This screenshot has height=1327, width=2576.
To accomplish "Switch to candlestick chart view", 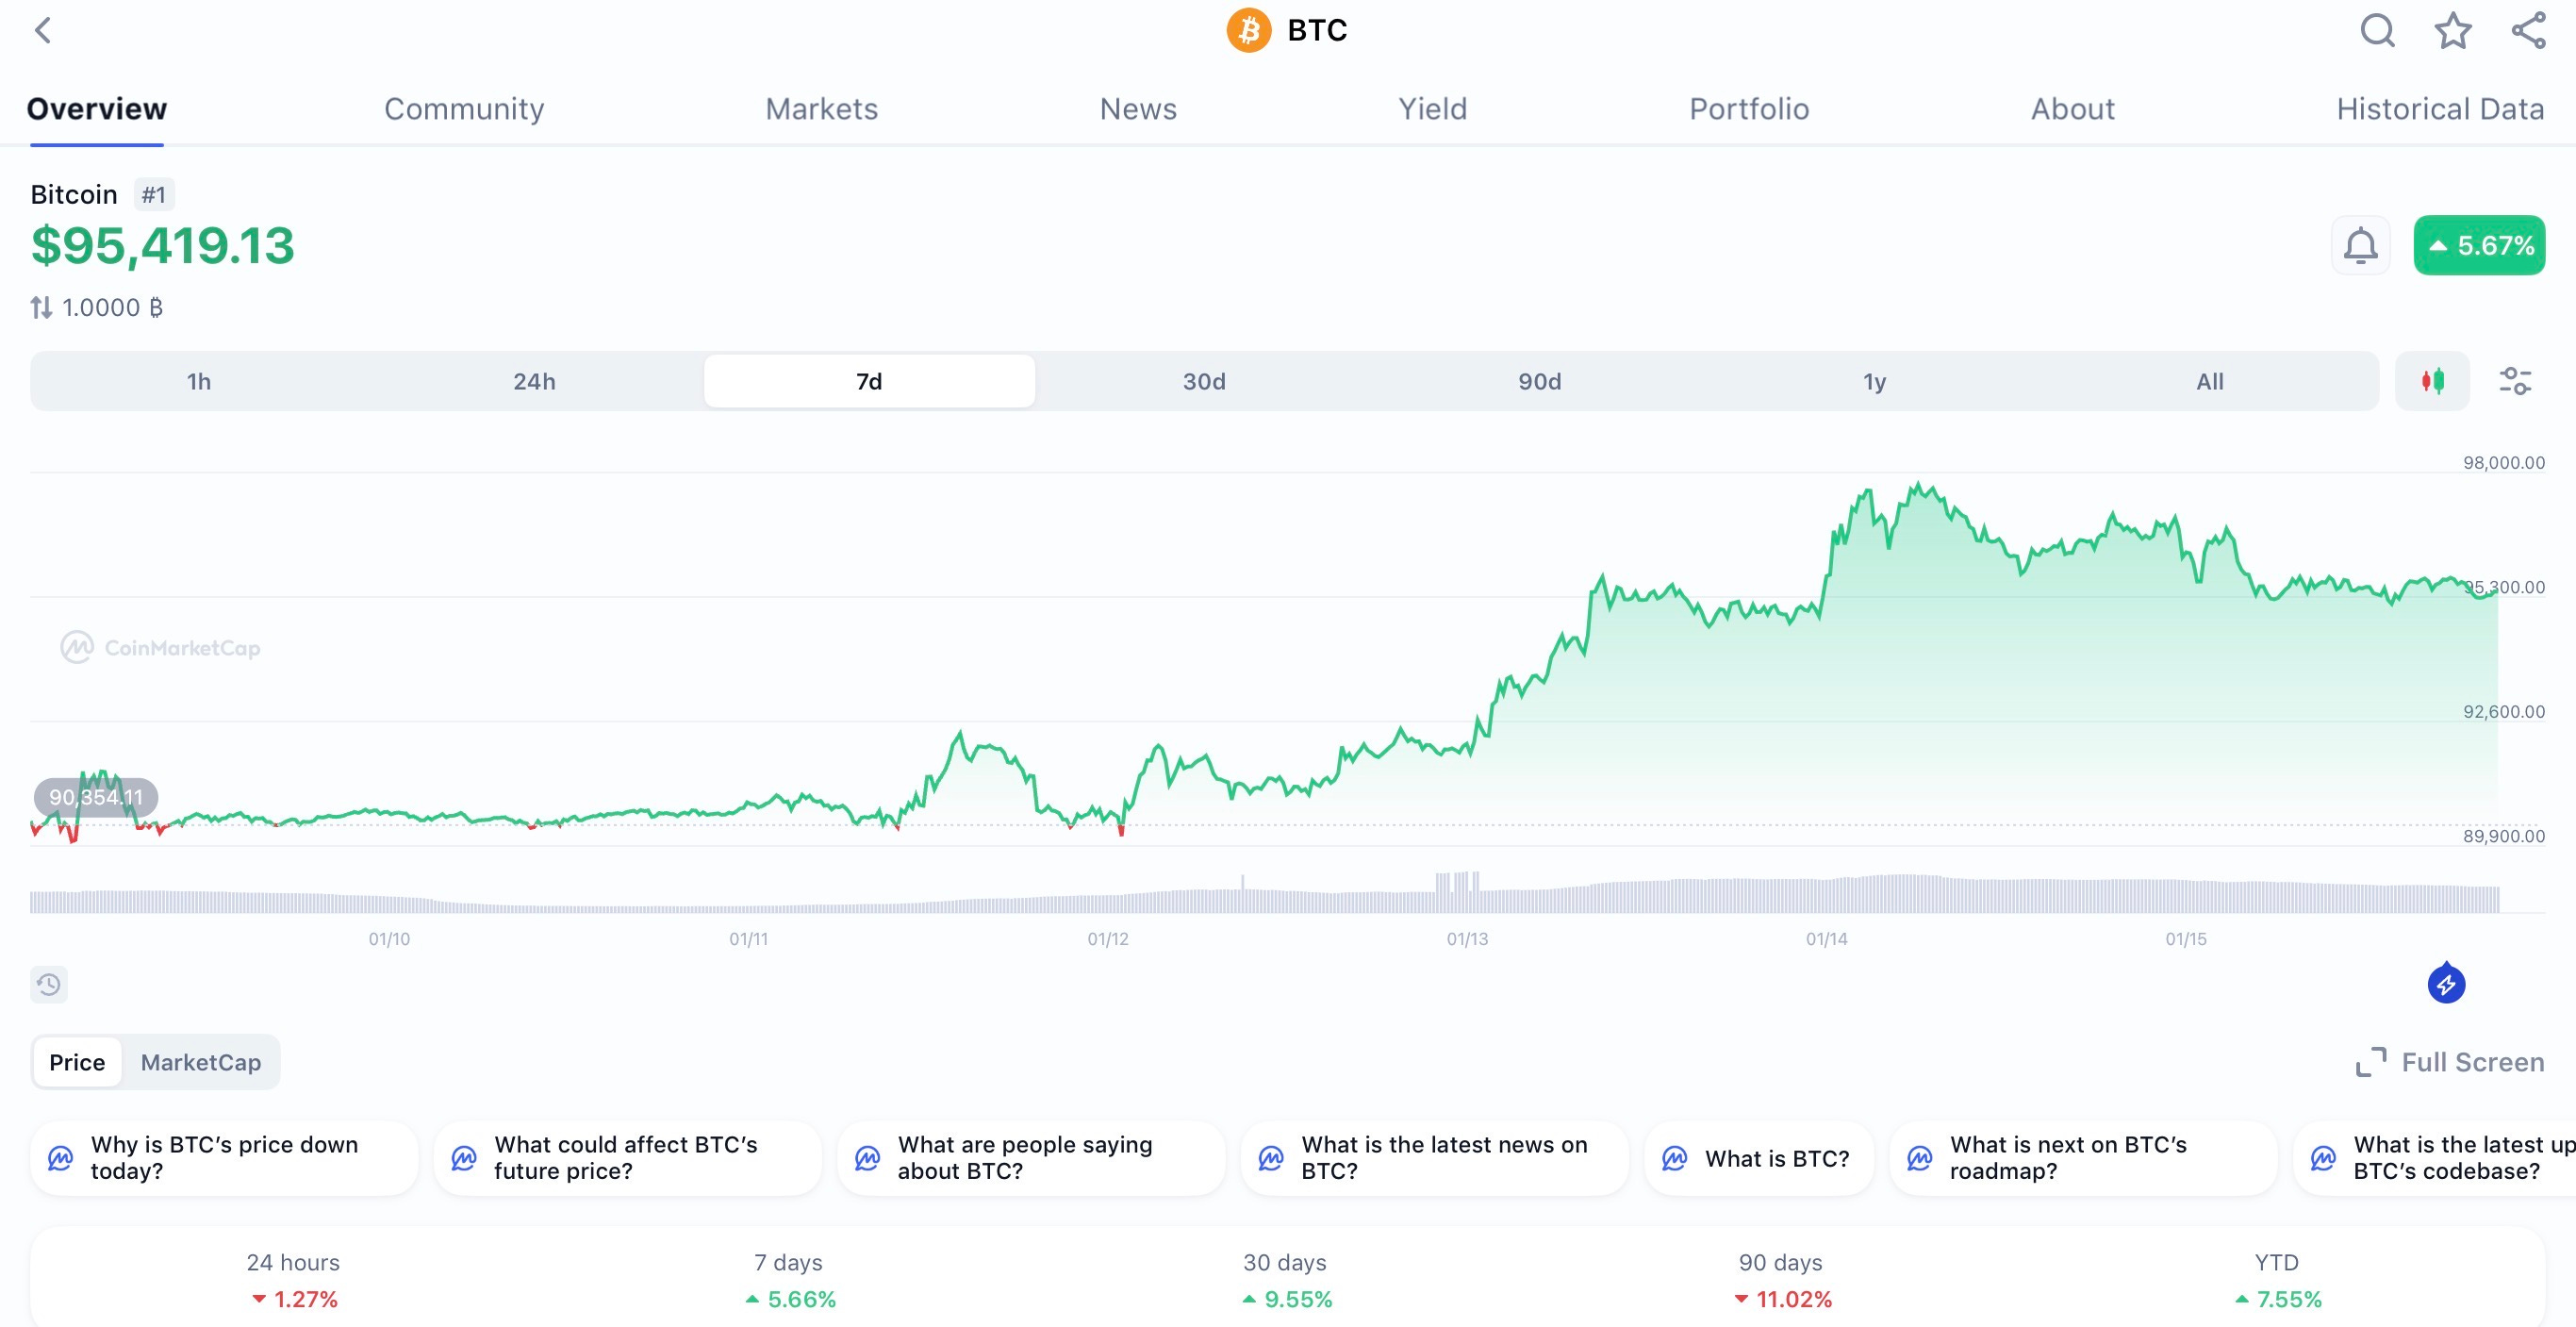I will coord(2432,381).
